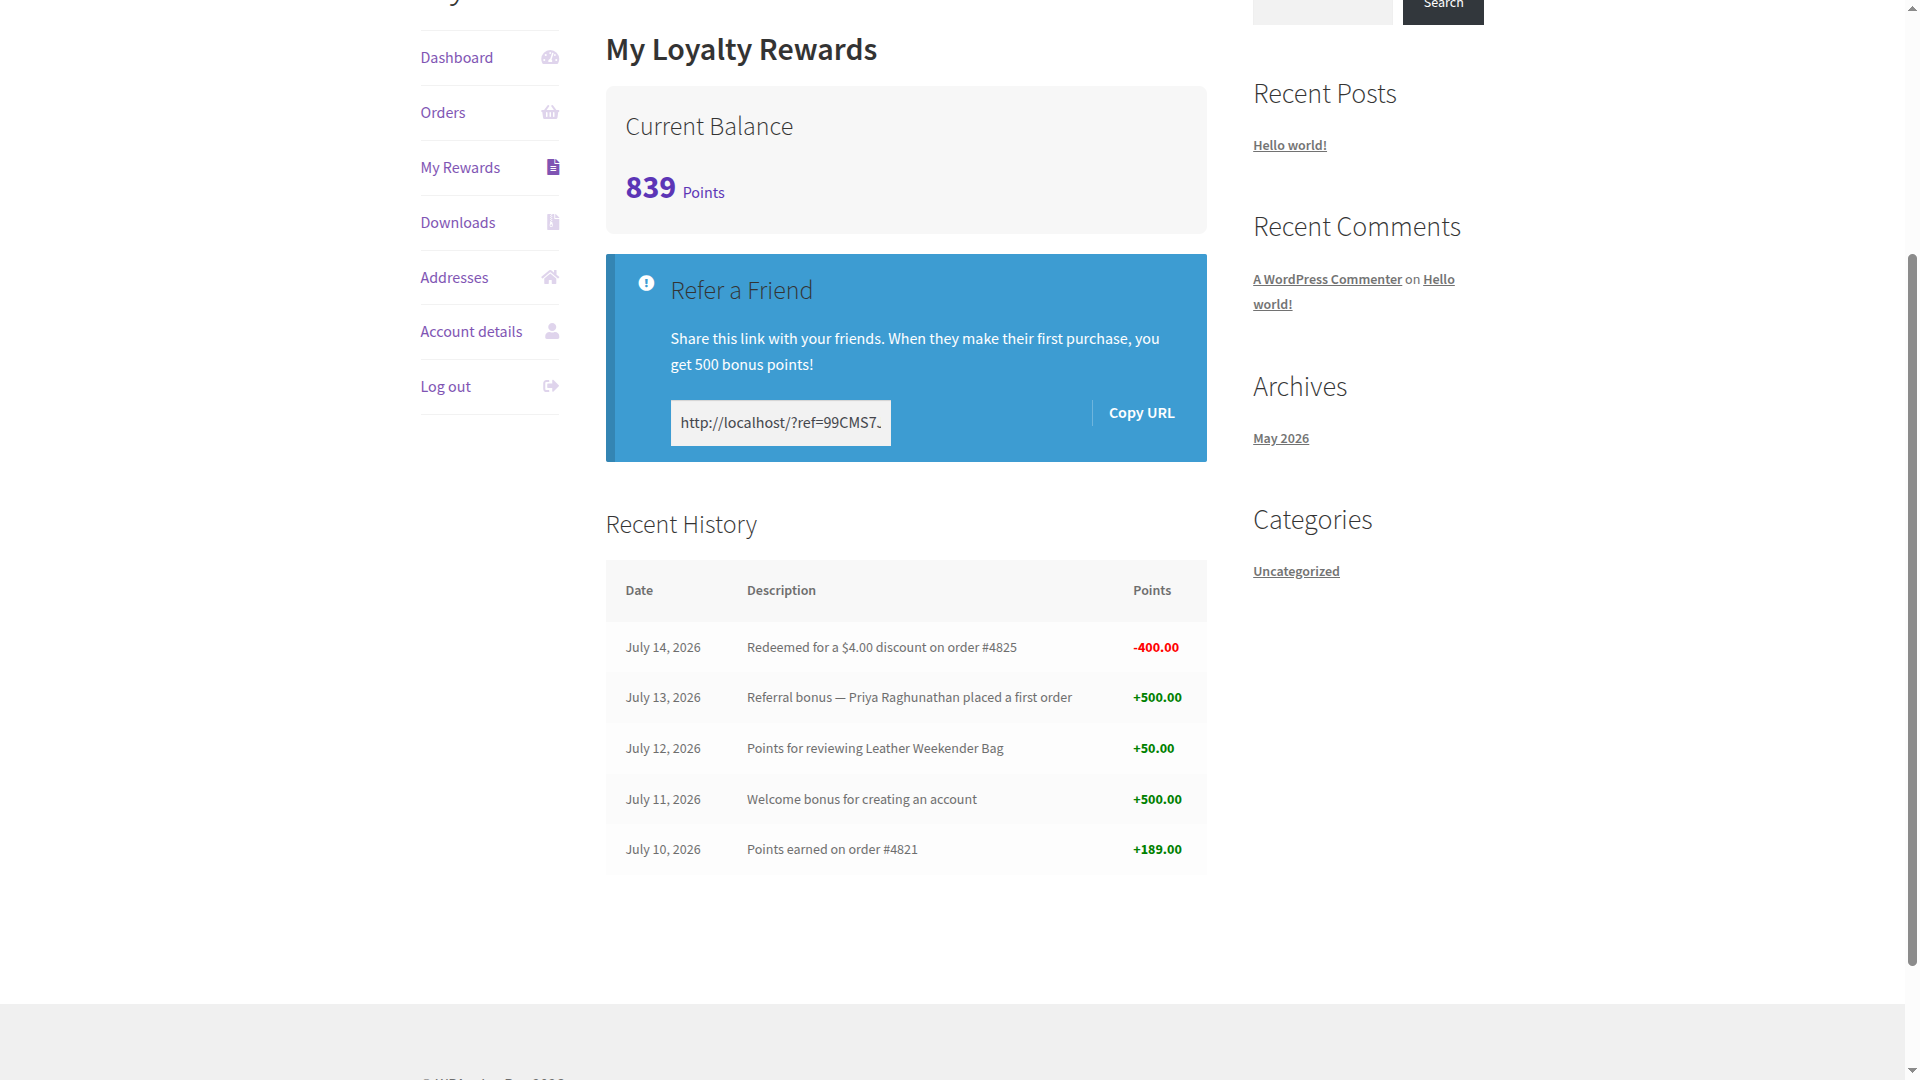Open Addresses account page

tap(454, 278)
